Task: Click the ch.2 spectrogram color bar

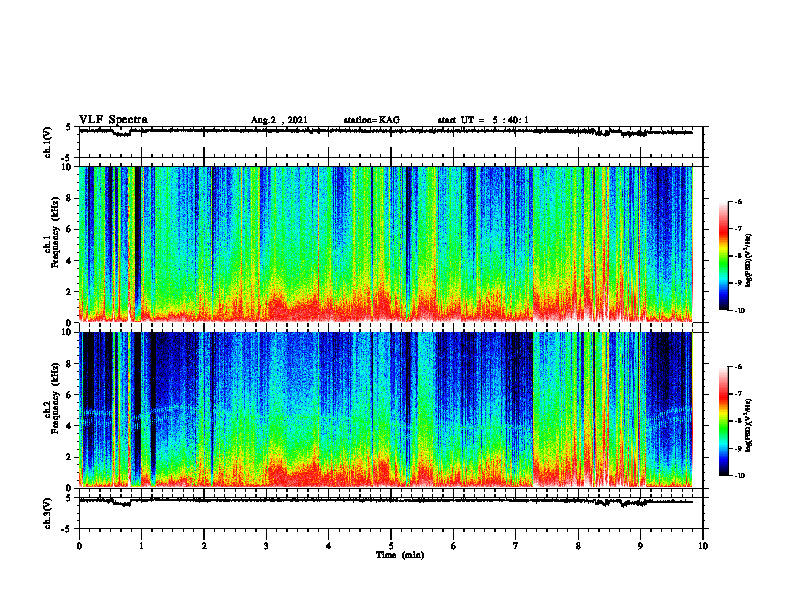Action: (723, 421)
